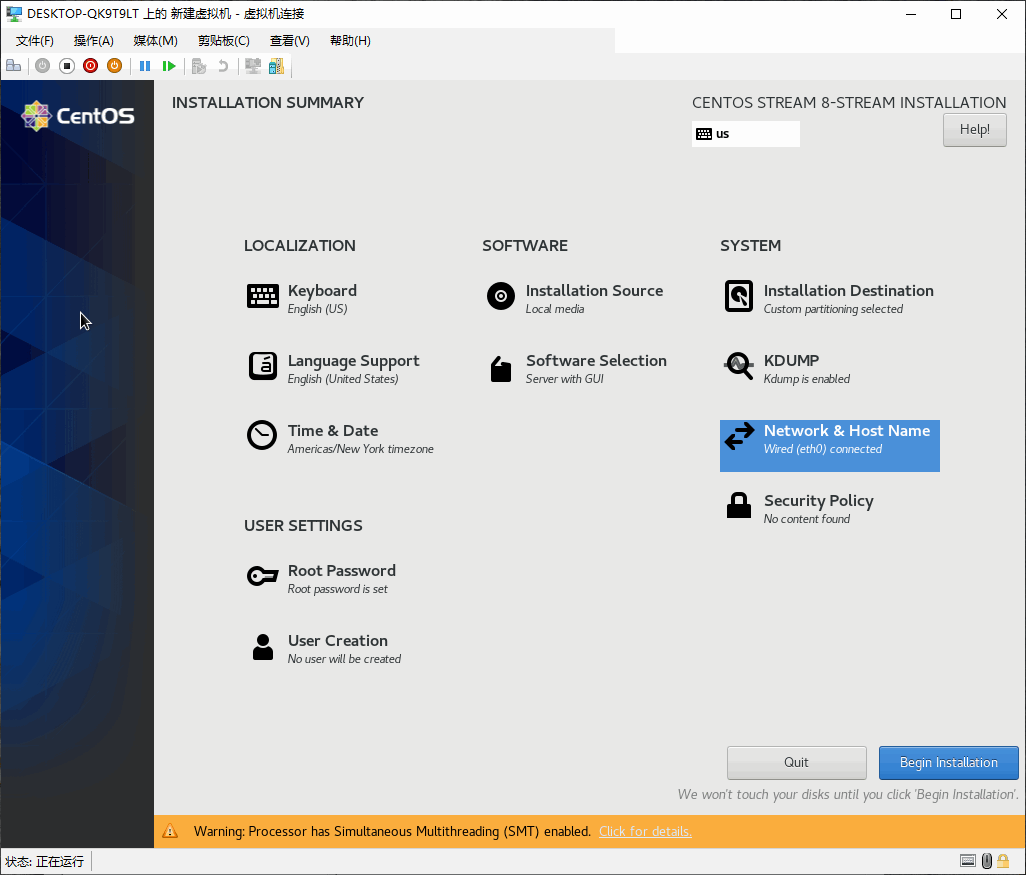Click the Revert arrow icon
The width and height of the screenshot is (1026, 875).
coord(223,65)
